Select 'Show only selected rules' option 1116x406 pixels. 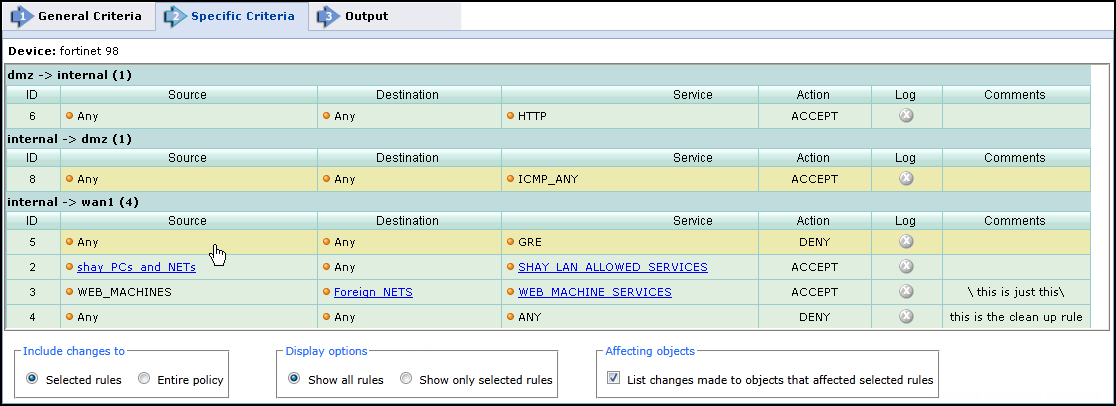pyautogui.click(x=406, y=380)
